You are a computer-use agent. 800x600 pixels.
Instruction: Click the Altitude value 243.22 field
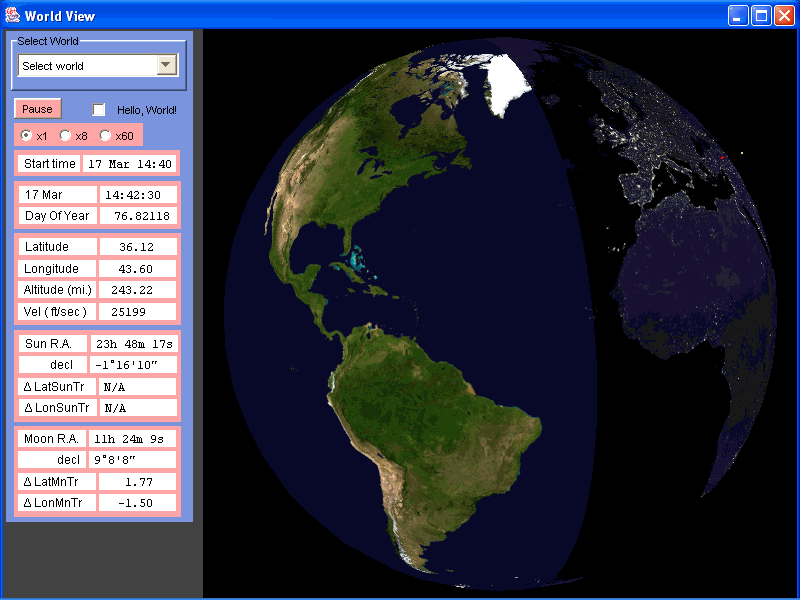[x=137, y=290]
